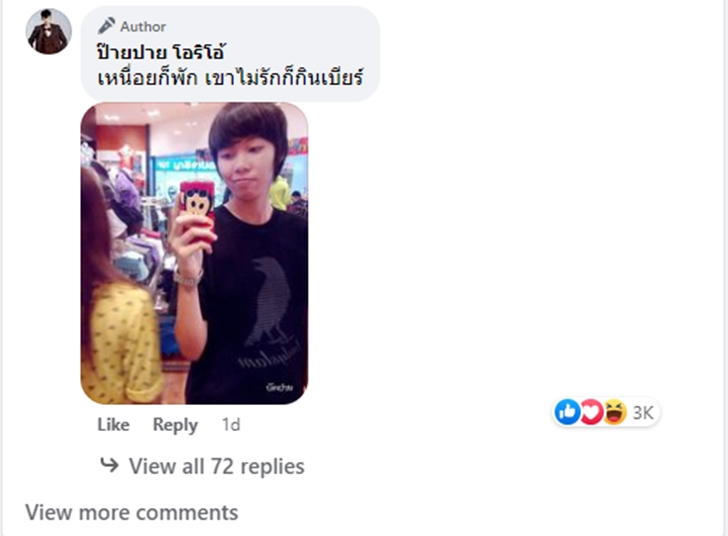
Task: Open the attached mirror selfie photo
Action: coord(194,253)
